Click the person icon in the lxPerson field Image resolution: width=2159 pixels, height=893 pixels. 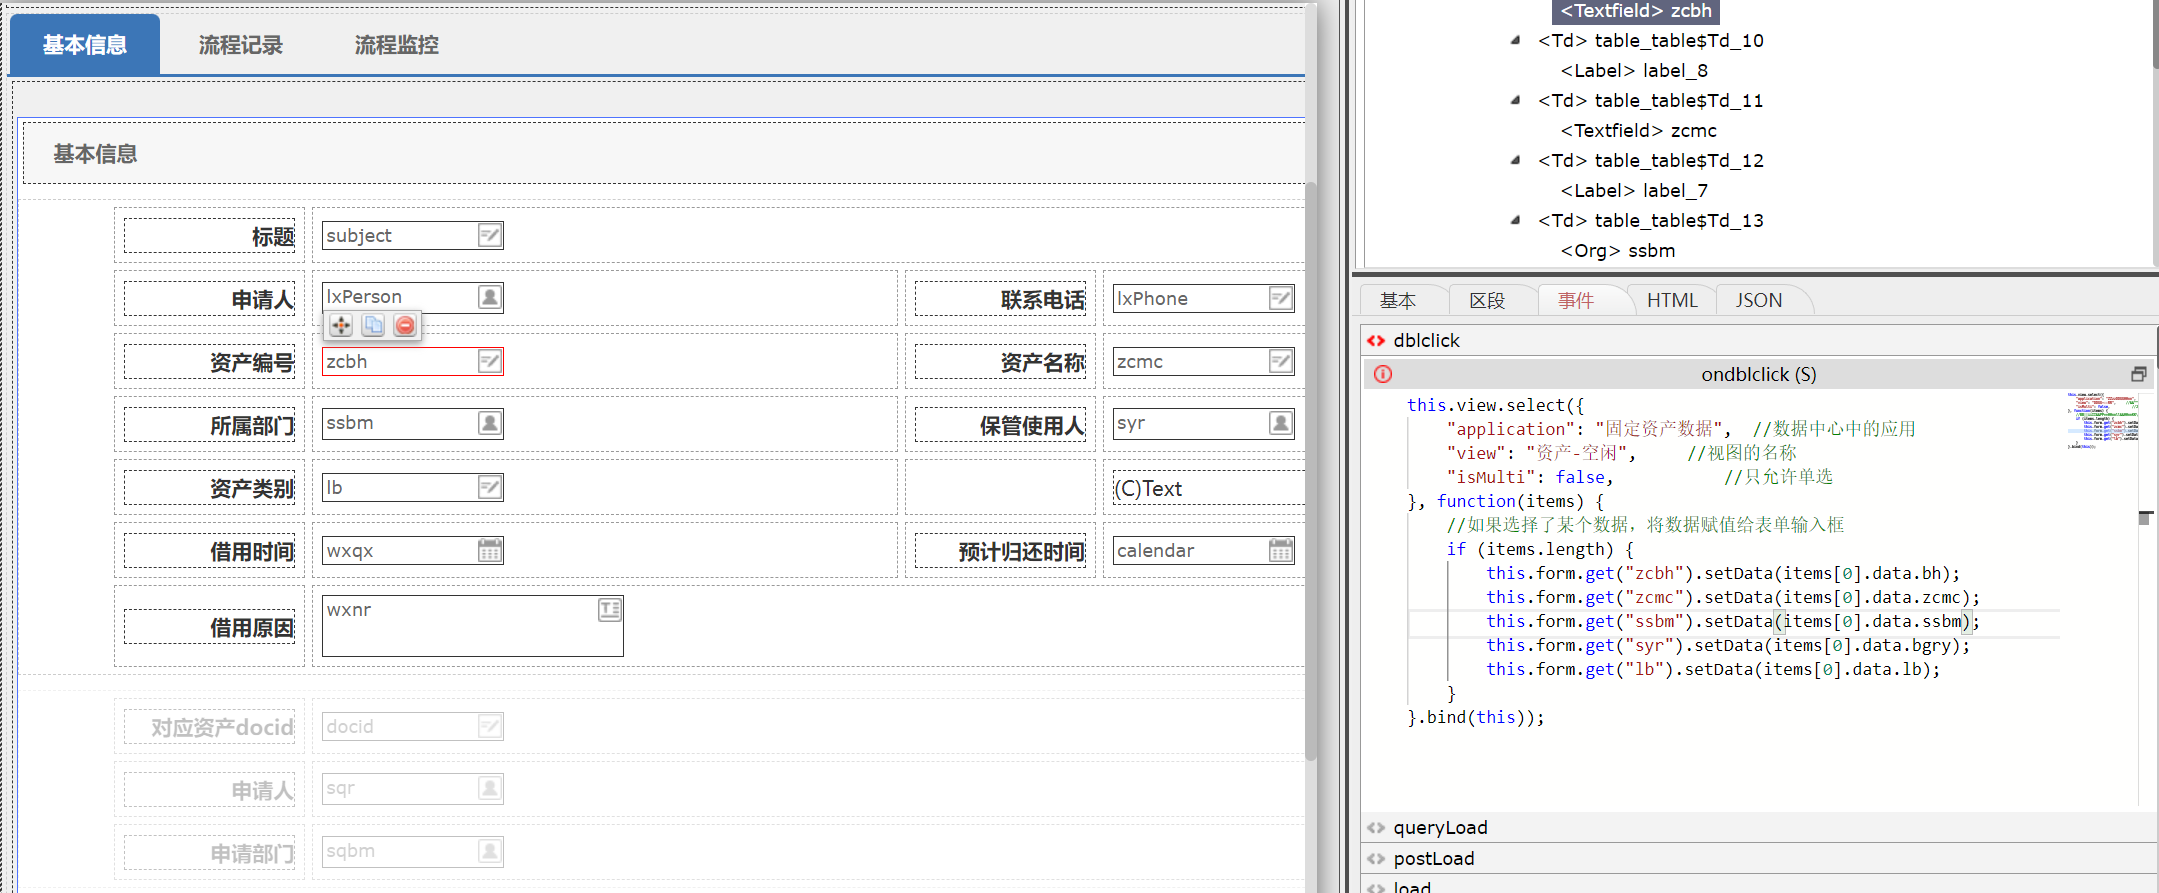tap(489, 297)
